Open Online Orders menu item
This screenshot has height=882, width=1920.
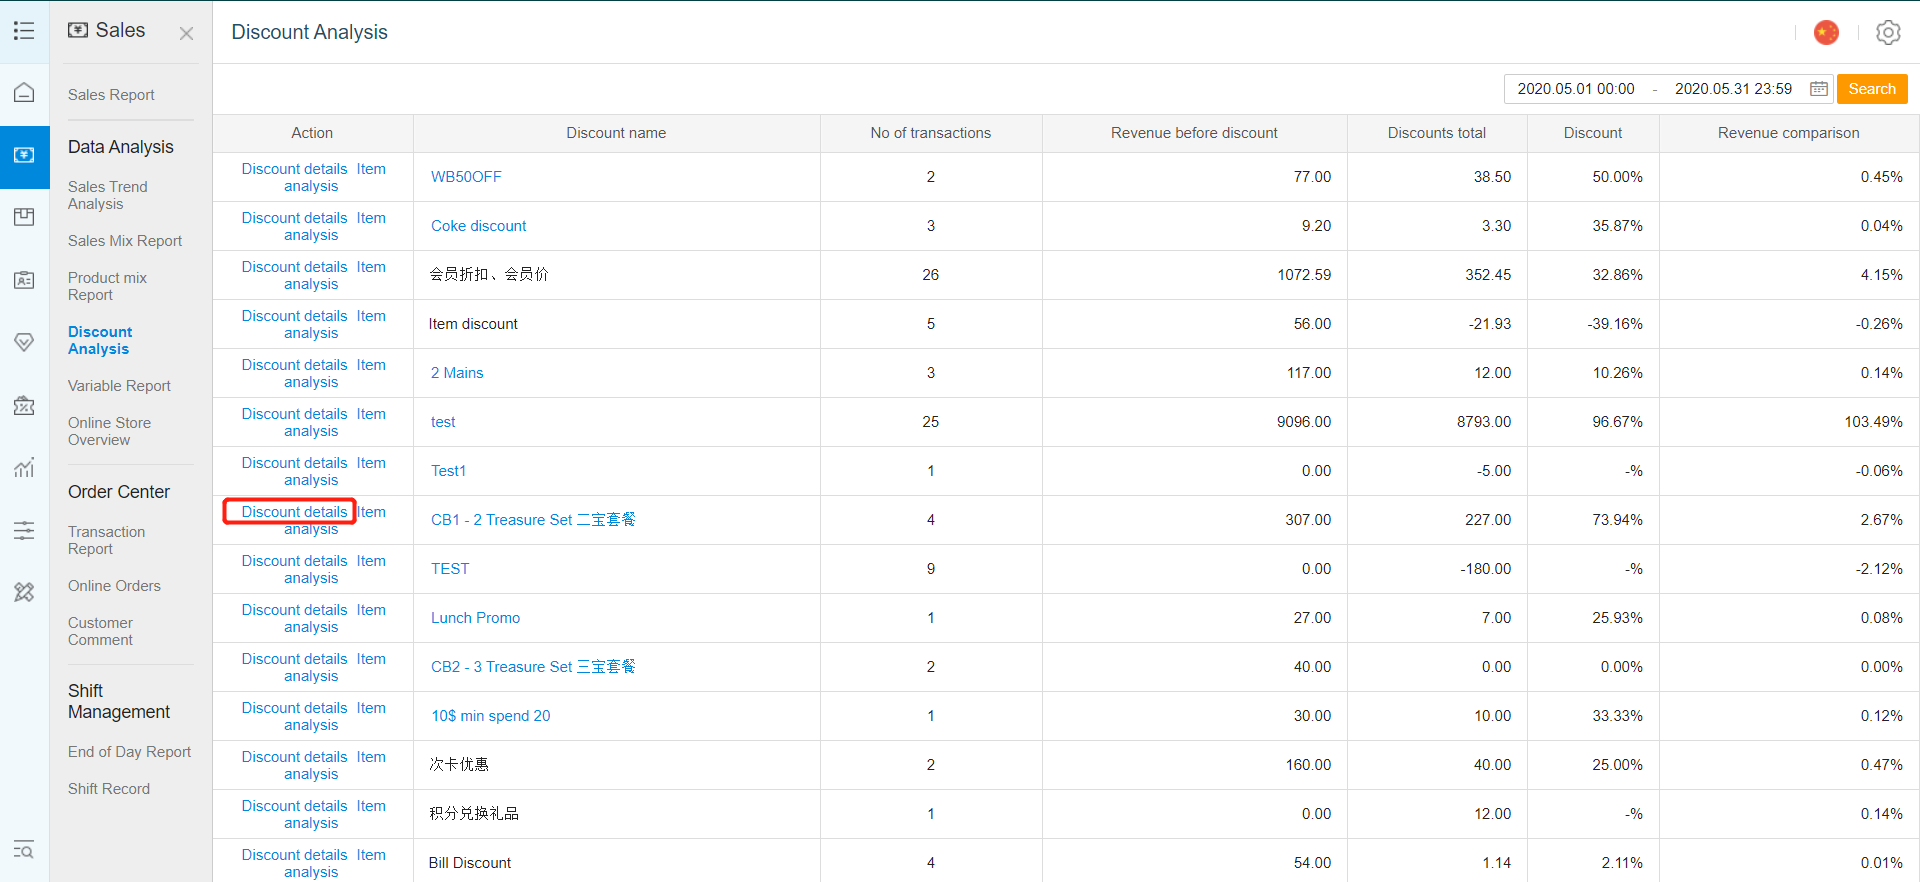[x=114, y=586]
